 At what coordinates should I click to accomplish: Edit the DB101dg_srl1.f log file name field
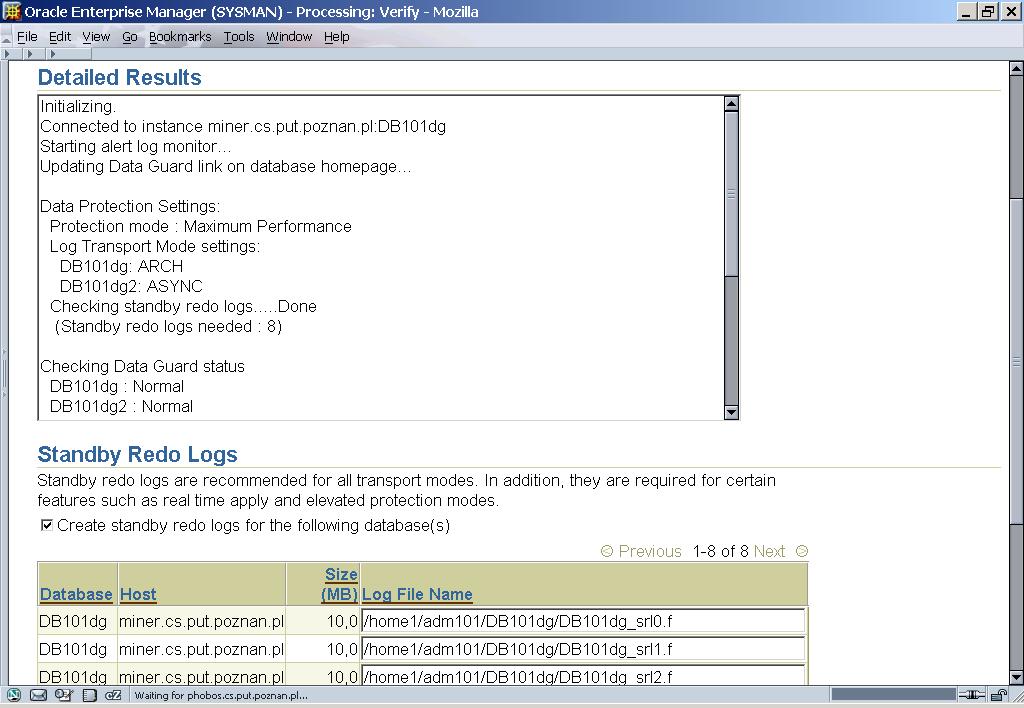tap(583, 649)
